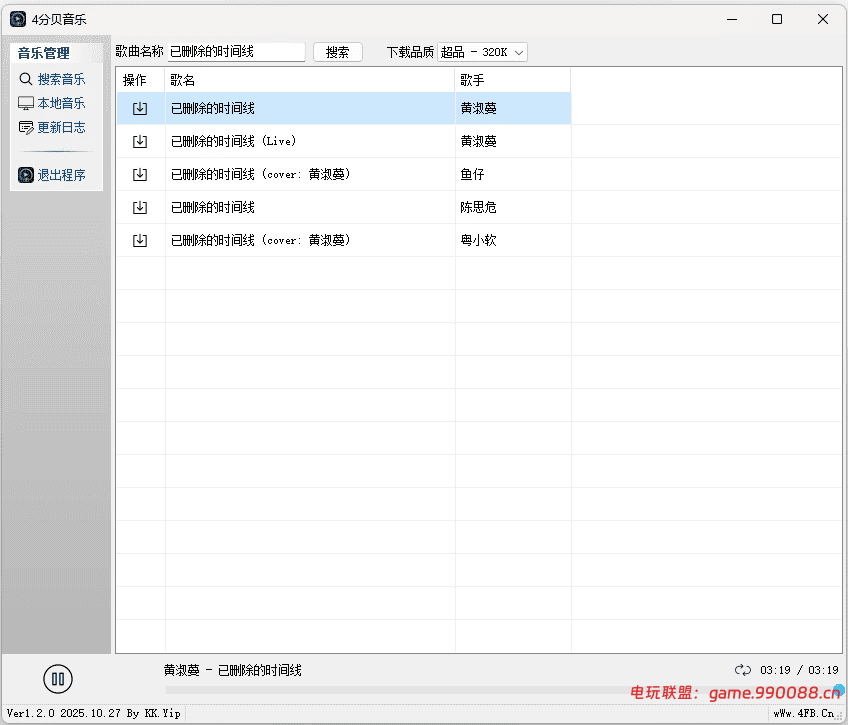
Task: Download 鱼仔's cover of the song
Action: [x=140, y=173]
